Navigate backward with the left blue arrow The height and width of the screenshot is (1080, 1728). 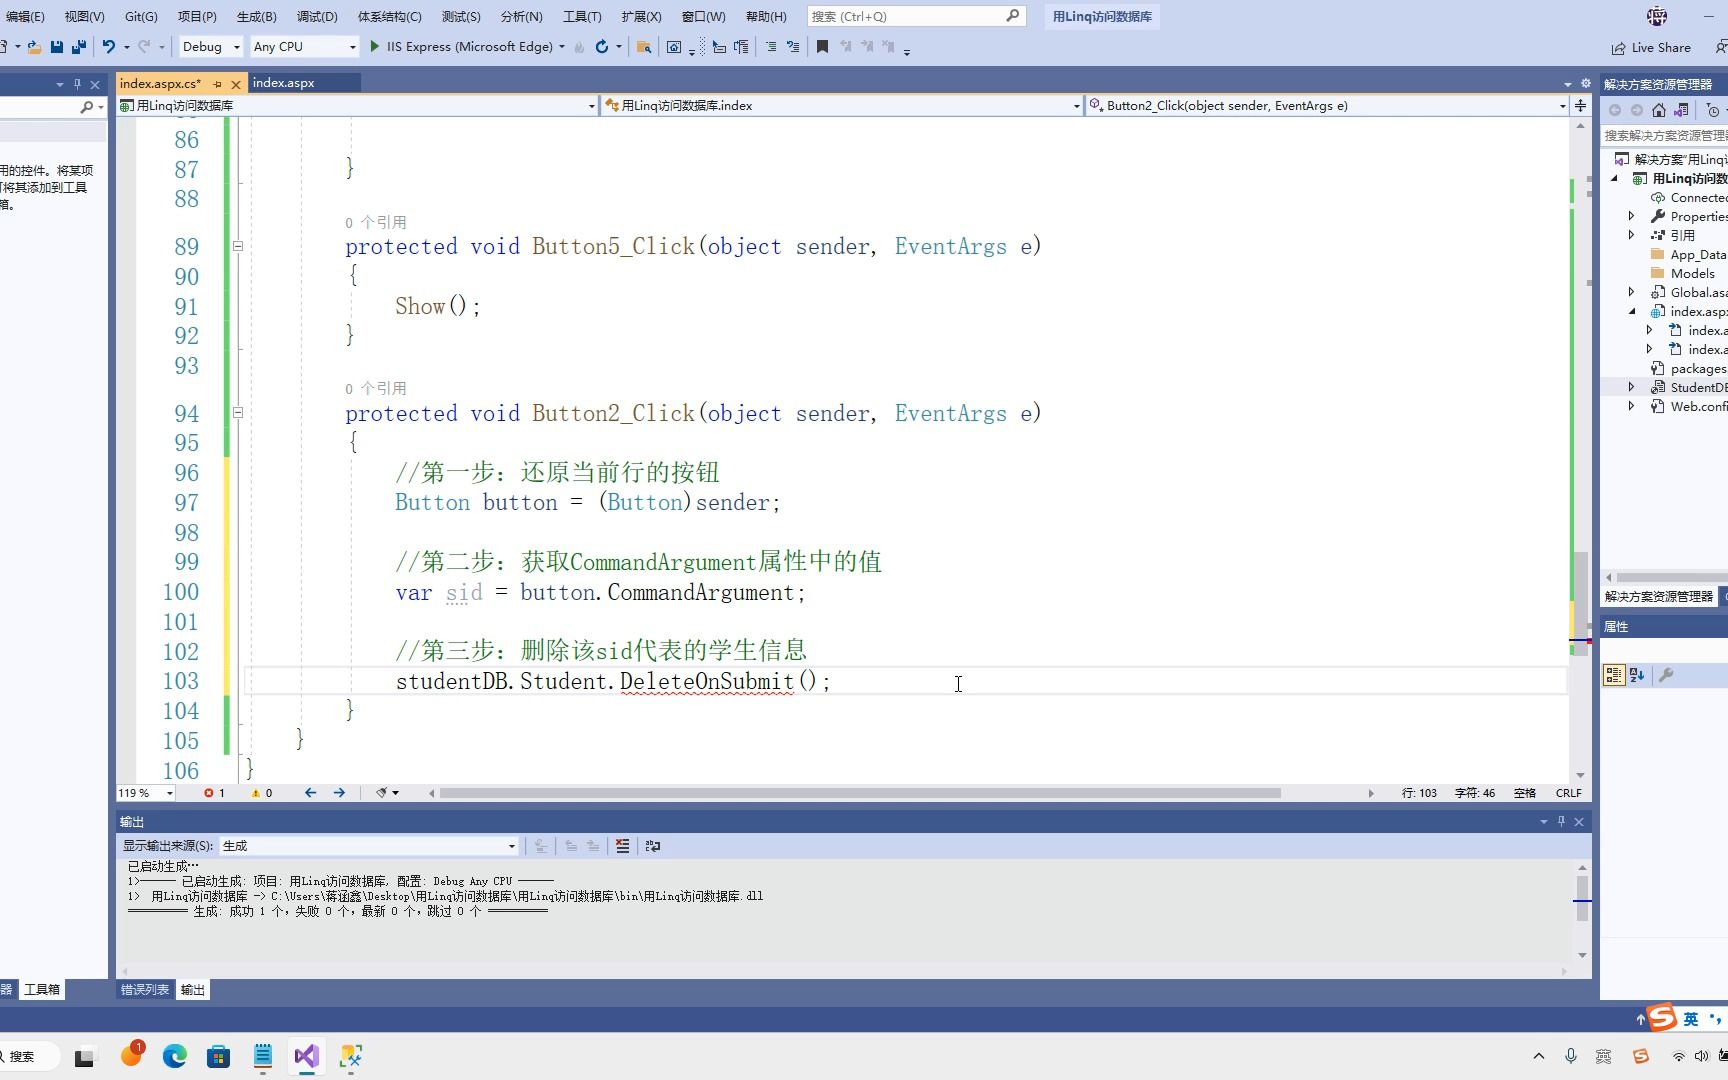tap(310, 793)
